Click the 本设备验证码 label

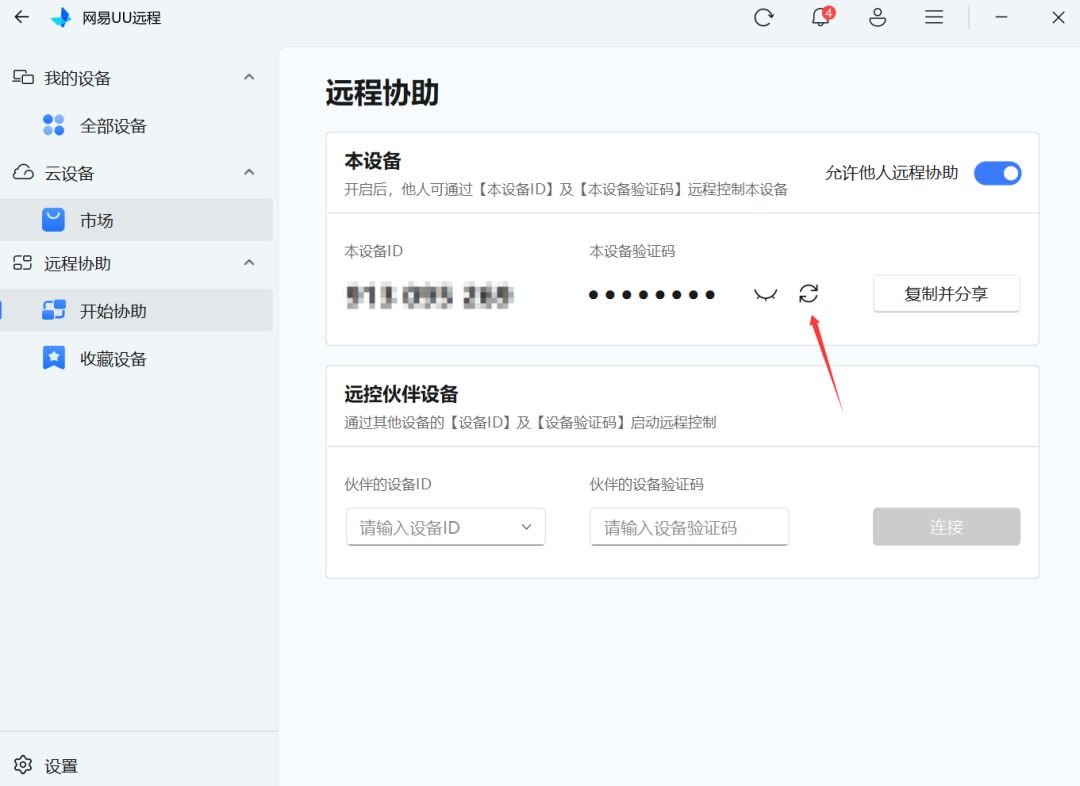(x=632, y=251)
